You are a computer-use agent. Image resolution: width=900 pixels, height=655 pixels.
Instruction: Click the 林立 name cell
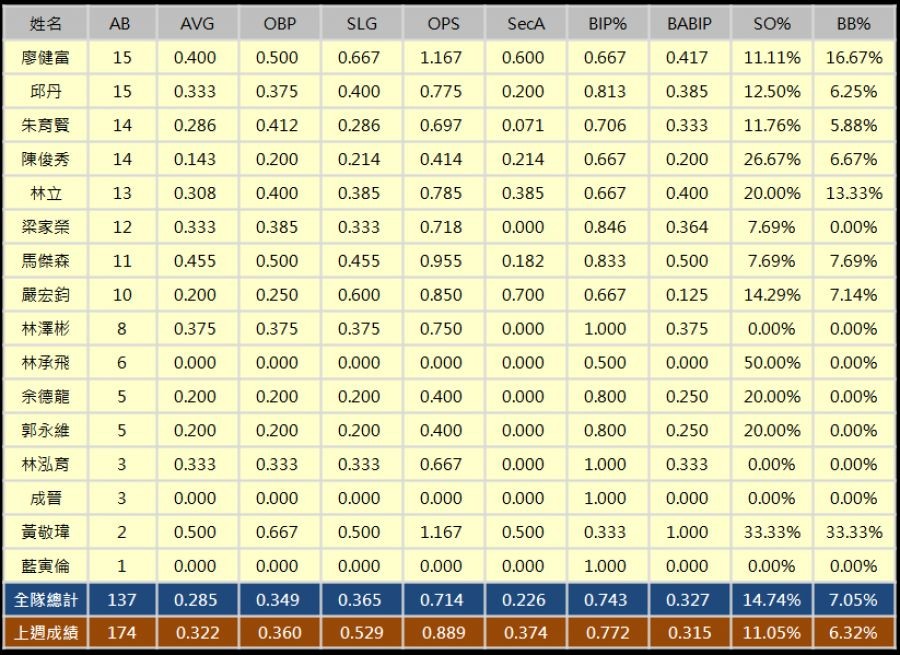click(45, 193)
